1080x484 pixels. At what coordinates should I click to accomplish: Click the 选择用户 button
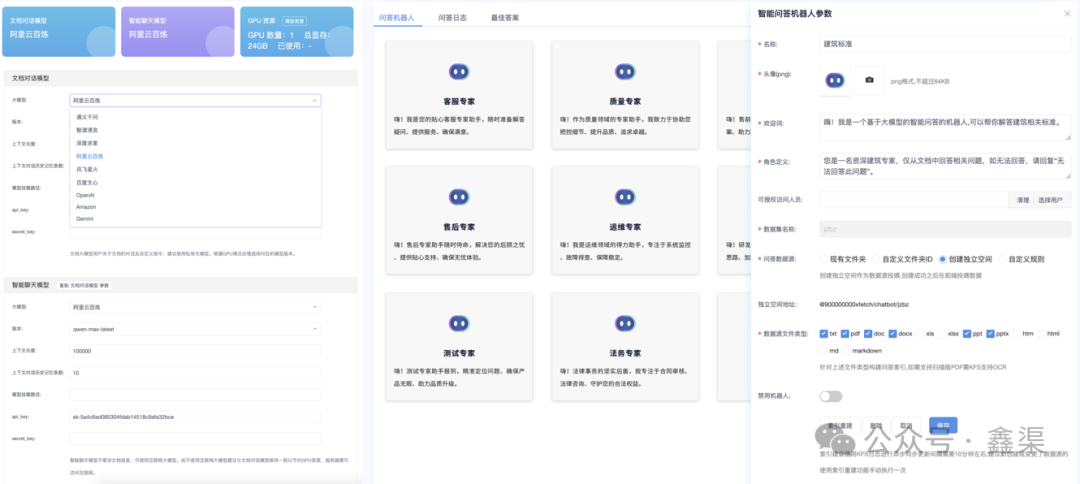(x=1051, y=200)
